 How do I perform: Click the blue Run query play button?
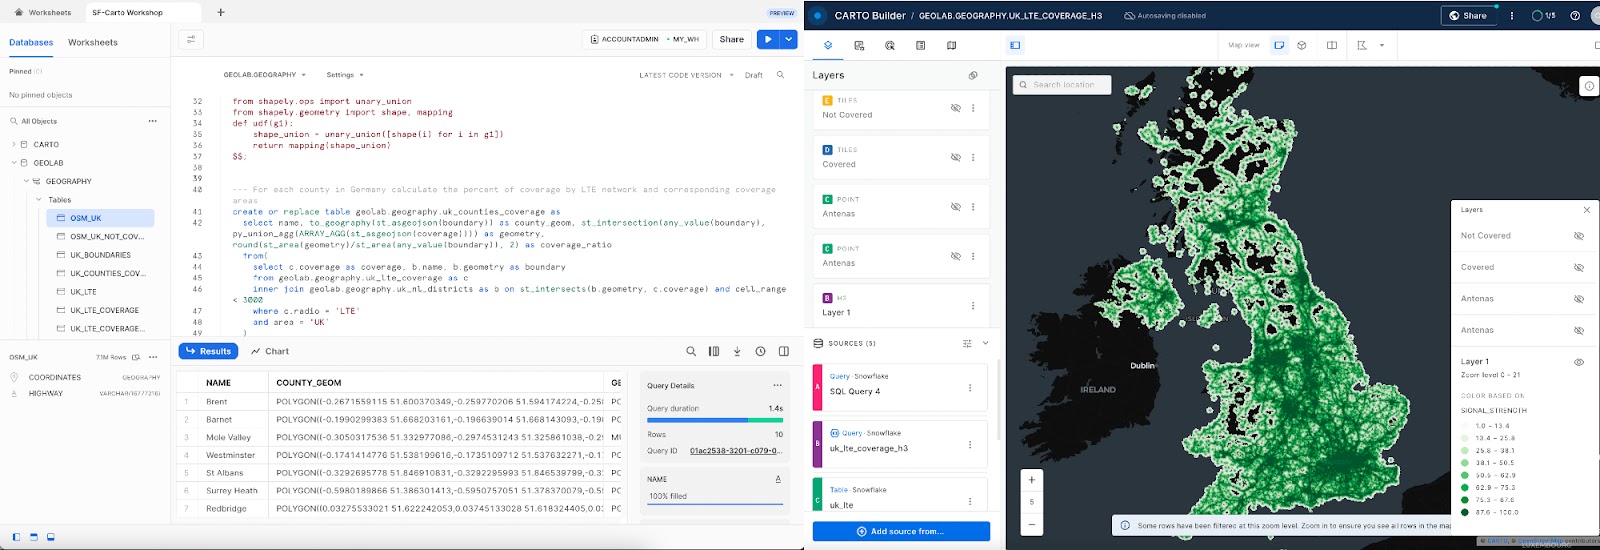767,39
